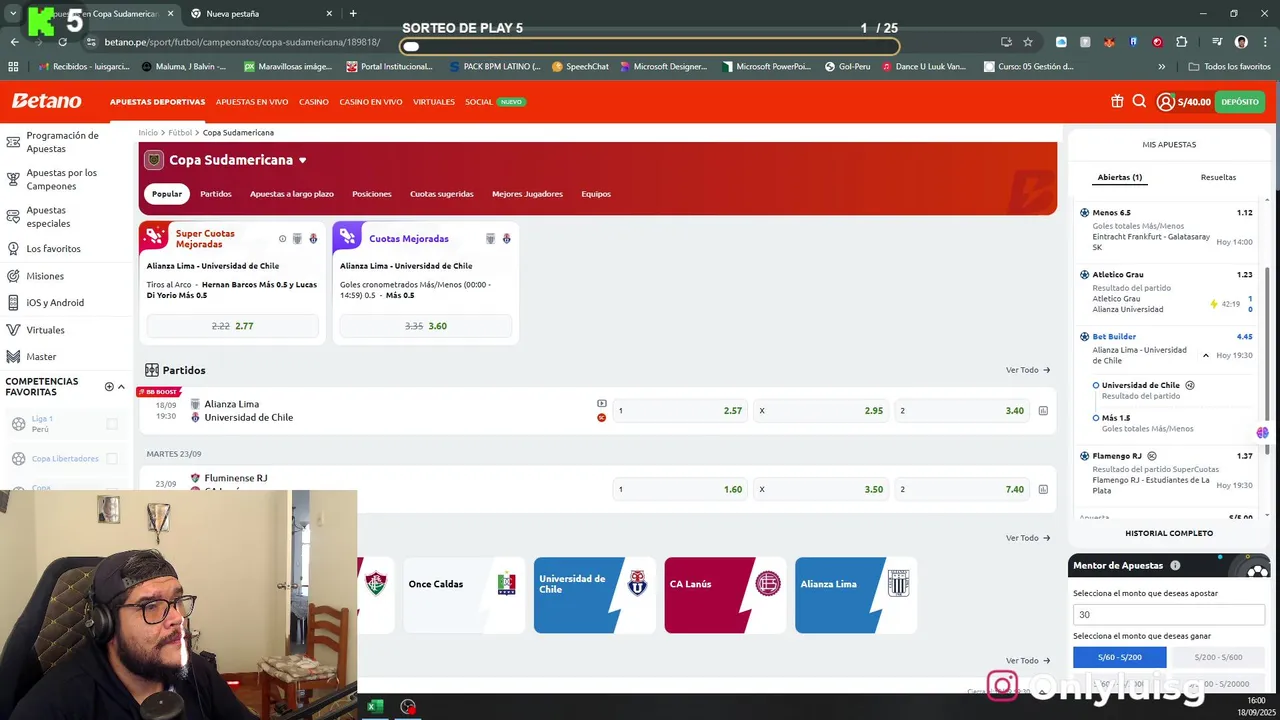1280x720 pixels.
Task: Click Ver Todo next to Partidos
Action: click(x=1028, y=370)
